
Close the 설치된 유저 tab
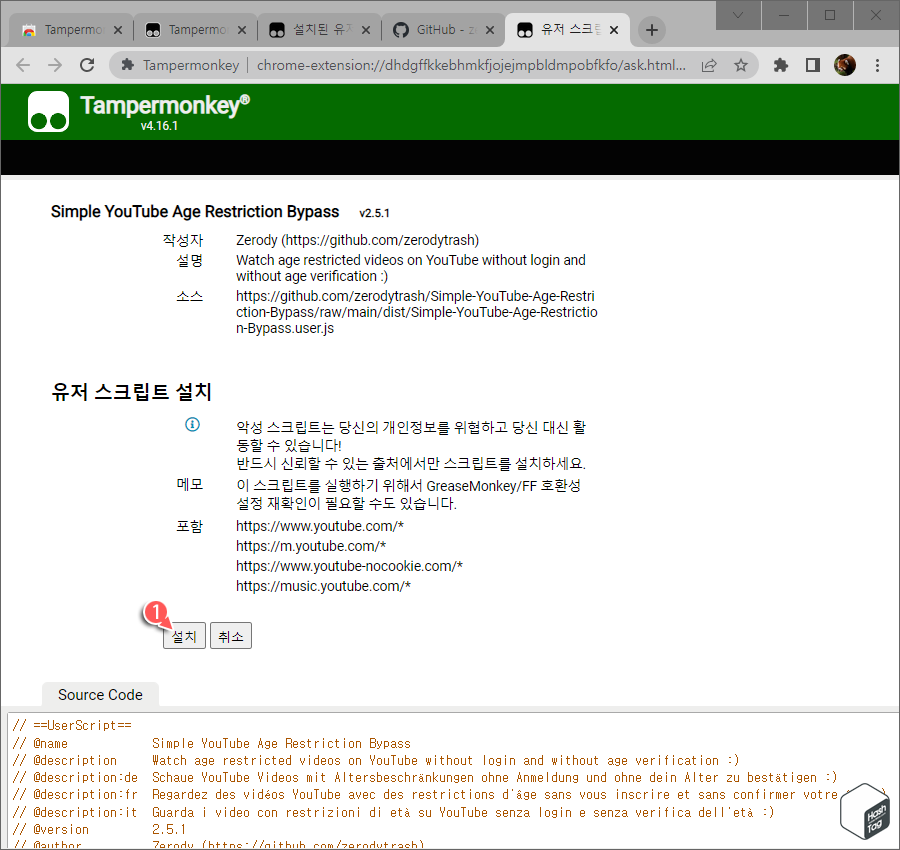click(x=366, y=30)
